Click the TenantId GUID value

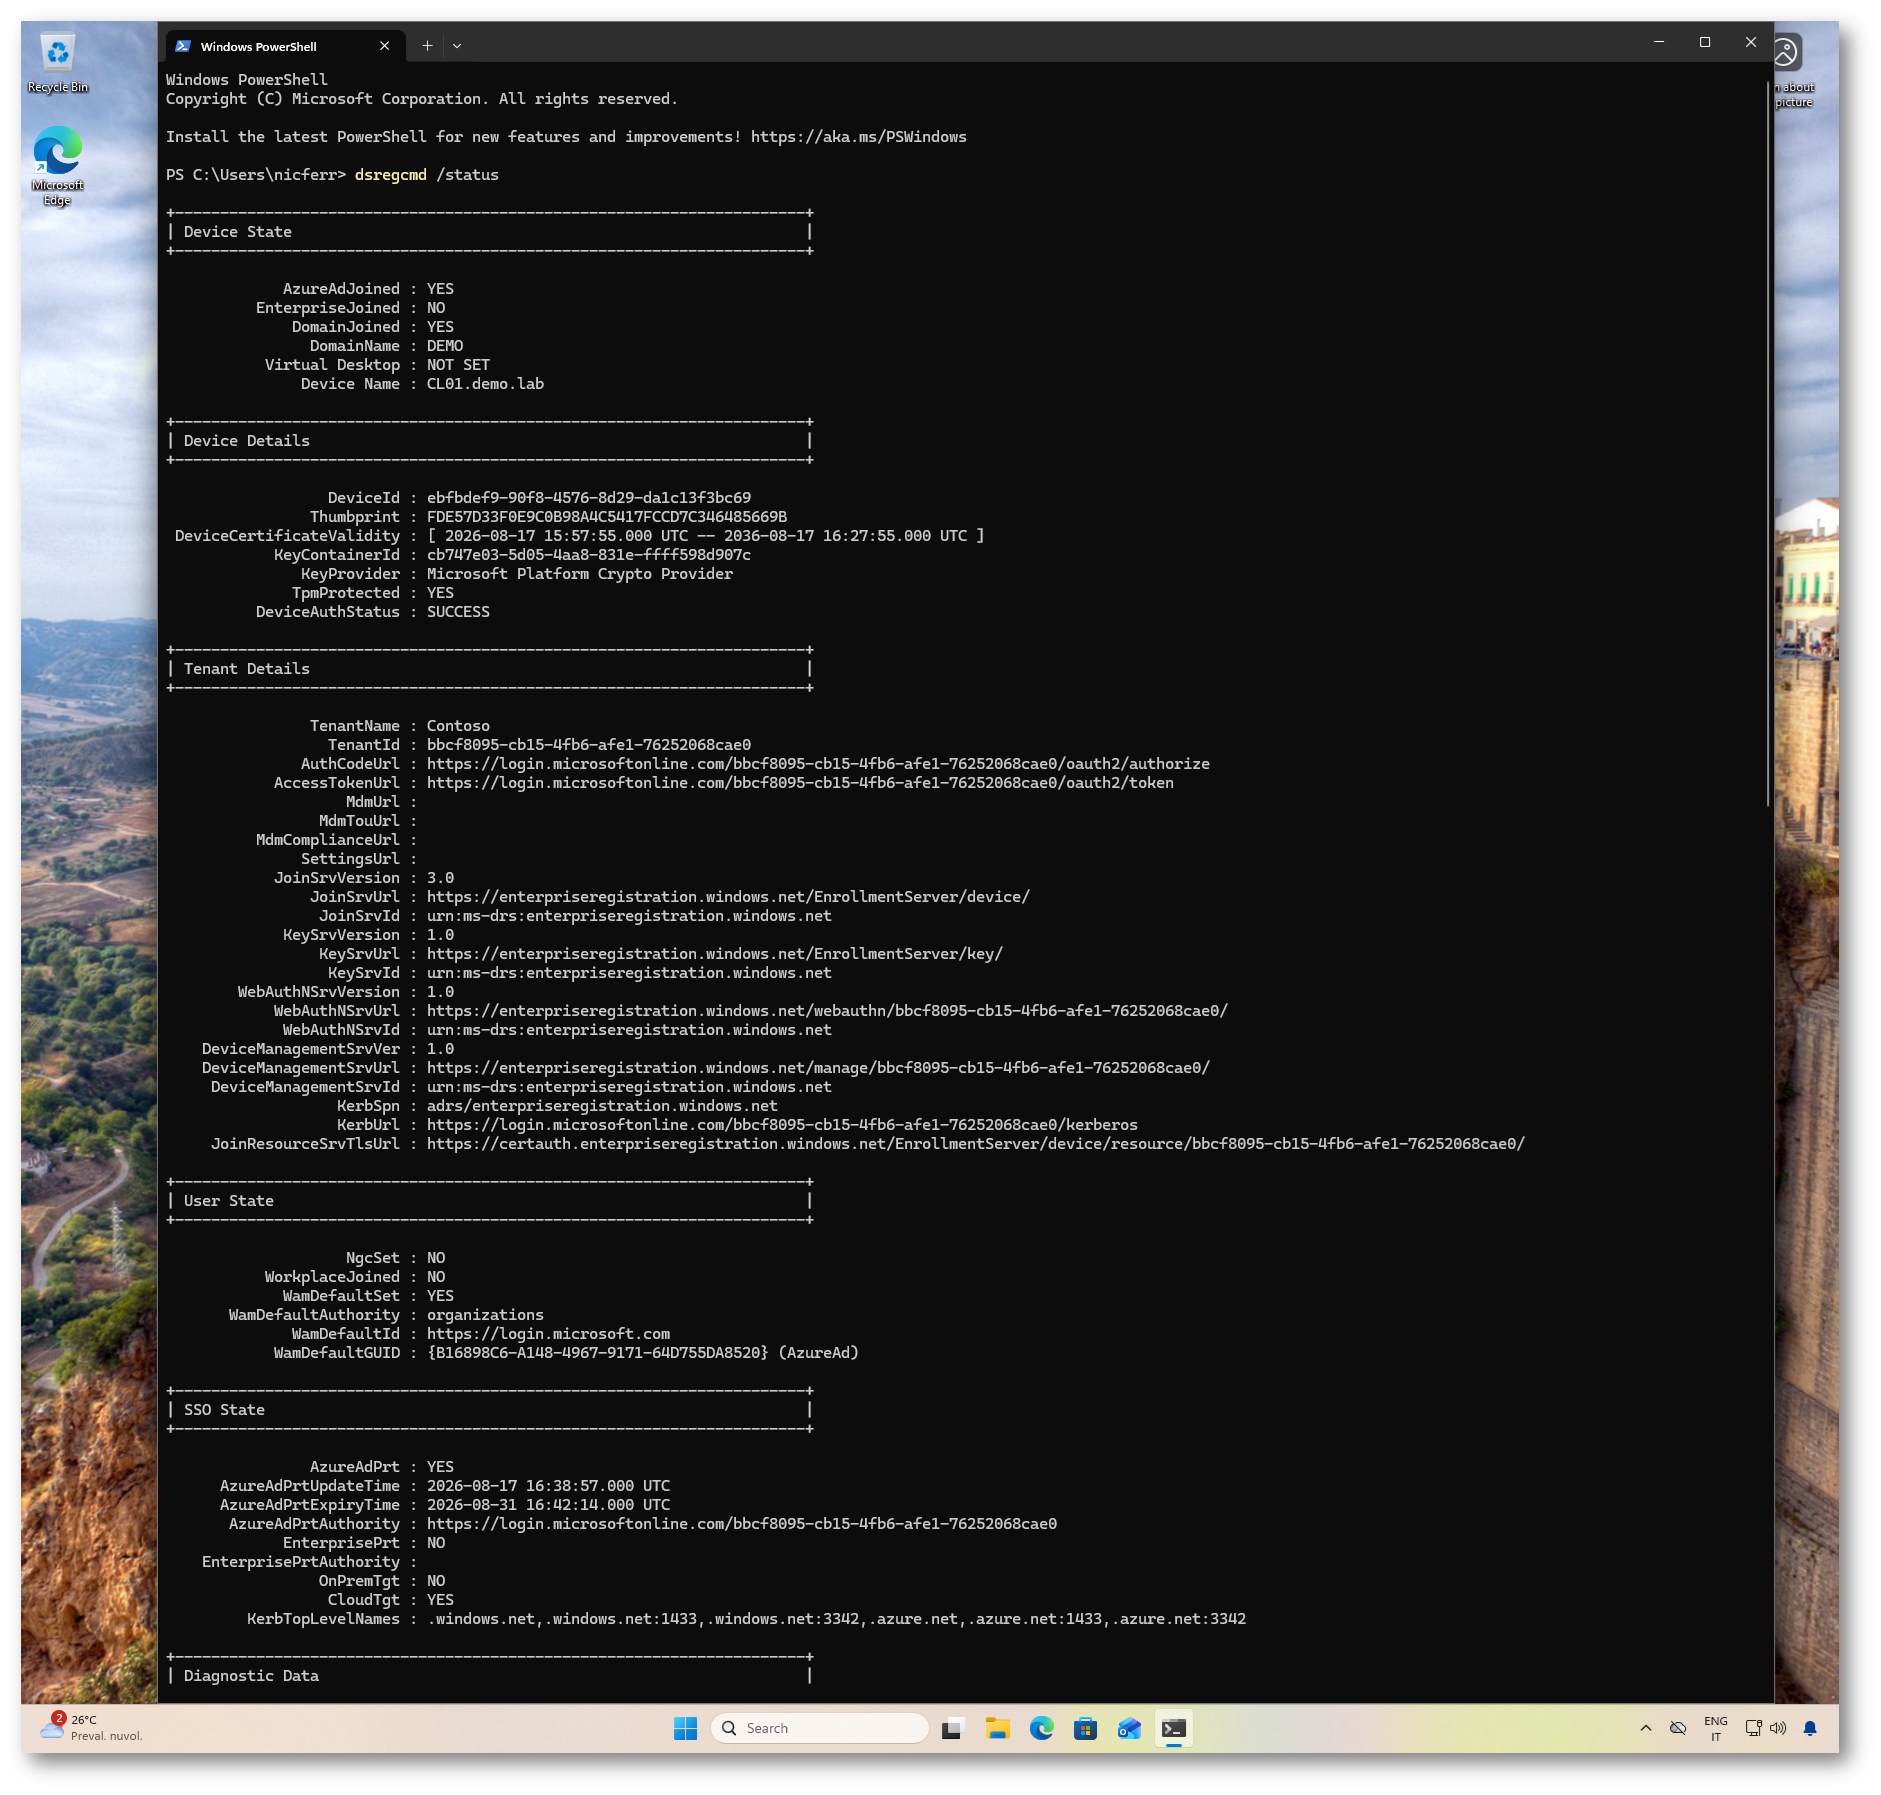tap(589, 745)
